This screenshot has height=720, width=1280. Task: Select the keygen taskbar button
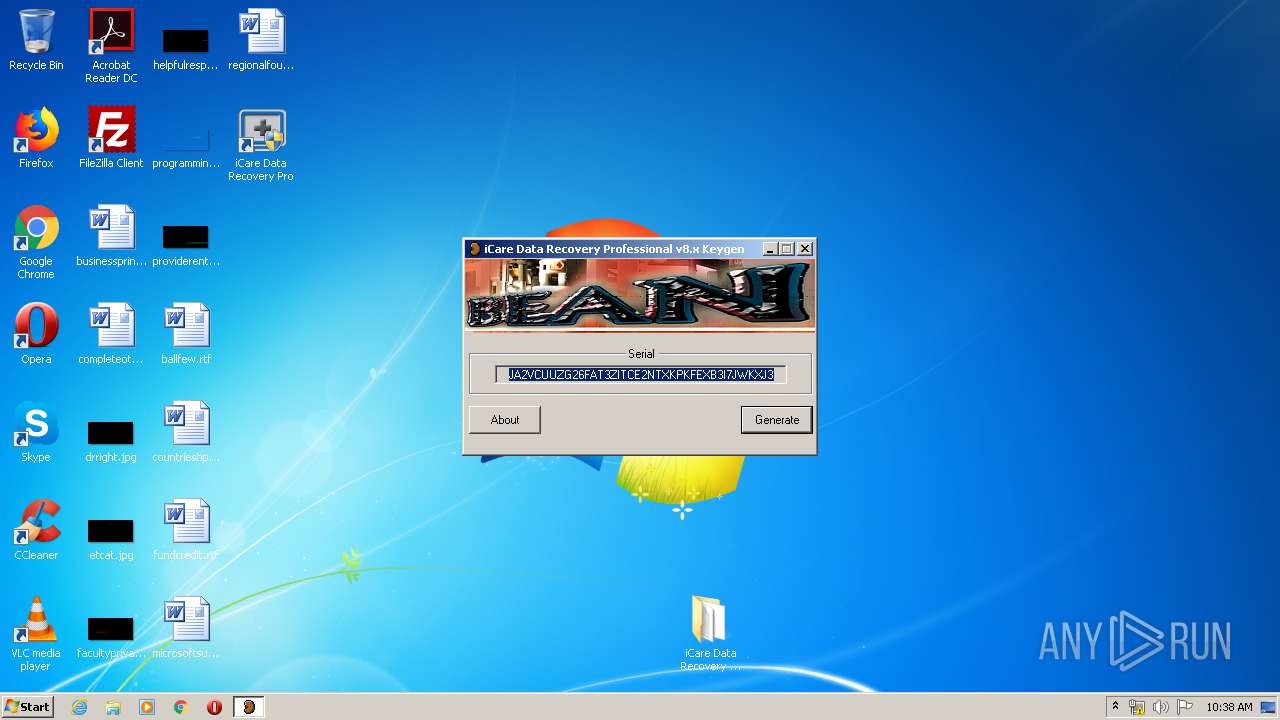(249, 707)
